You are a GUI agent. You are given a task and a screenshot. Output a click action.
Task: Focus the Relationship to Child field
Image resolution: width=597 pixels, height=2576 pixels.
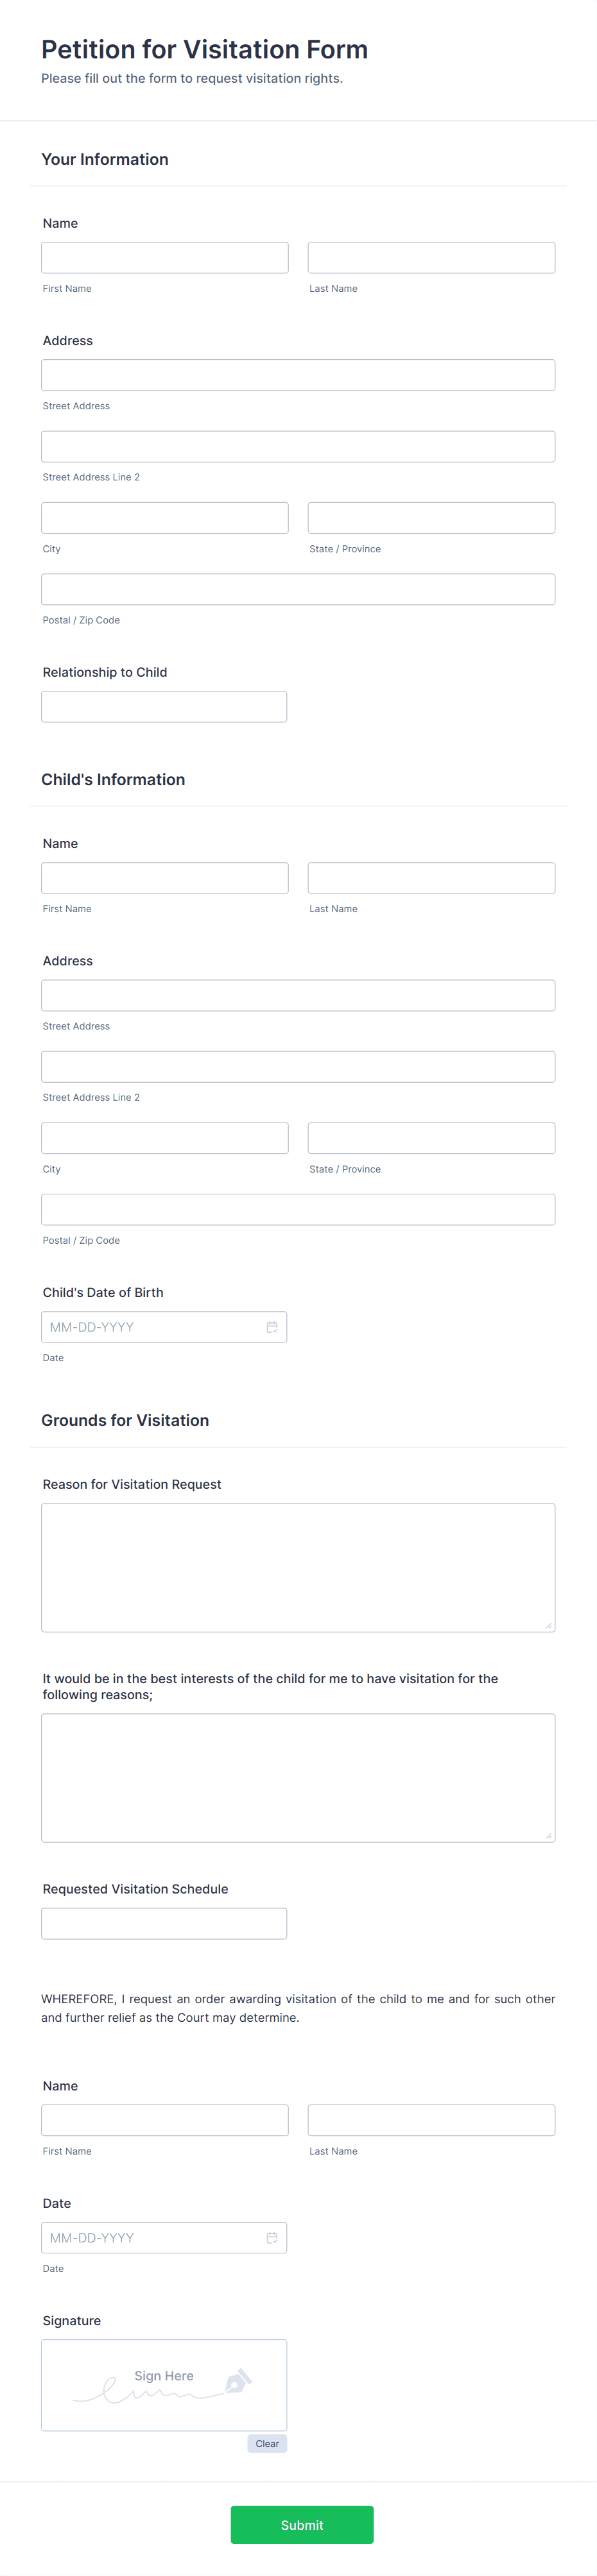[x=164, y=707]
